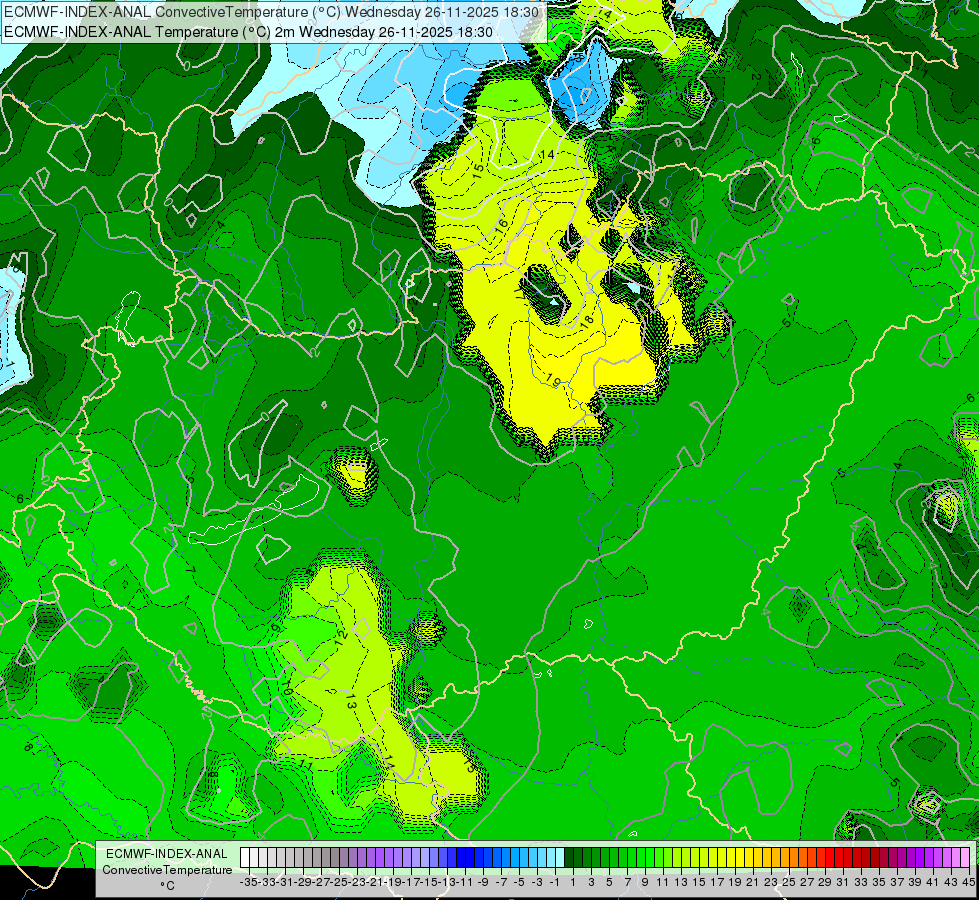The height and width of the screenshot is (900, 979).
Task: Click the contour label 12 in lime area
Action: tap(341, 636)
